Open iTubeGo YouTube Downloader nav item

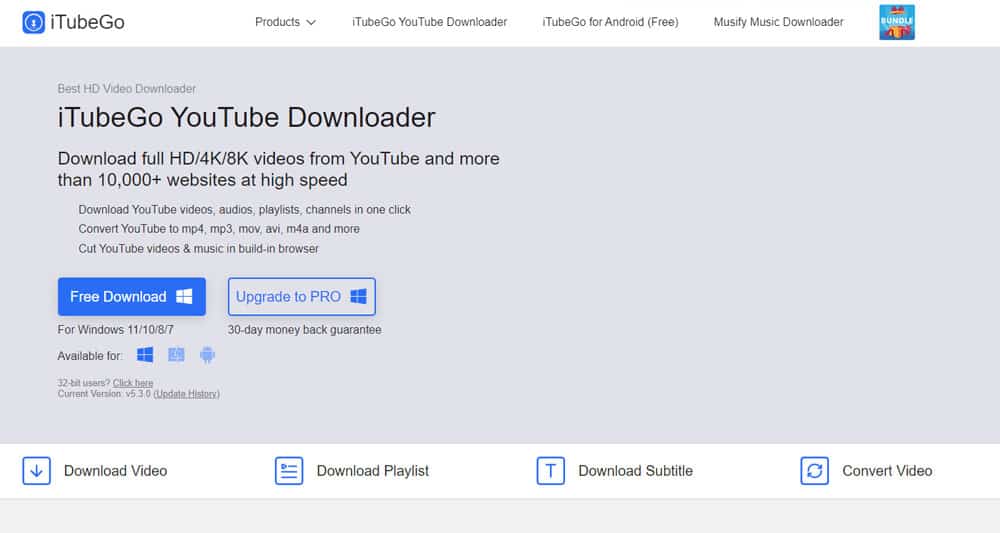pos(429,22)
